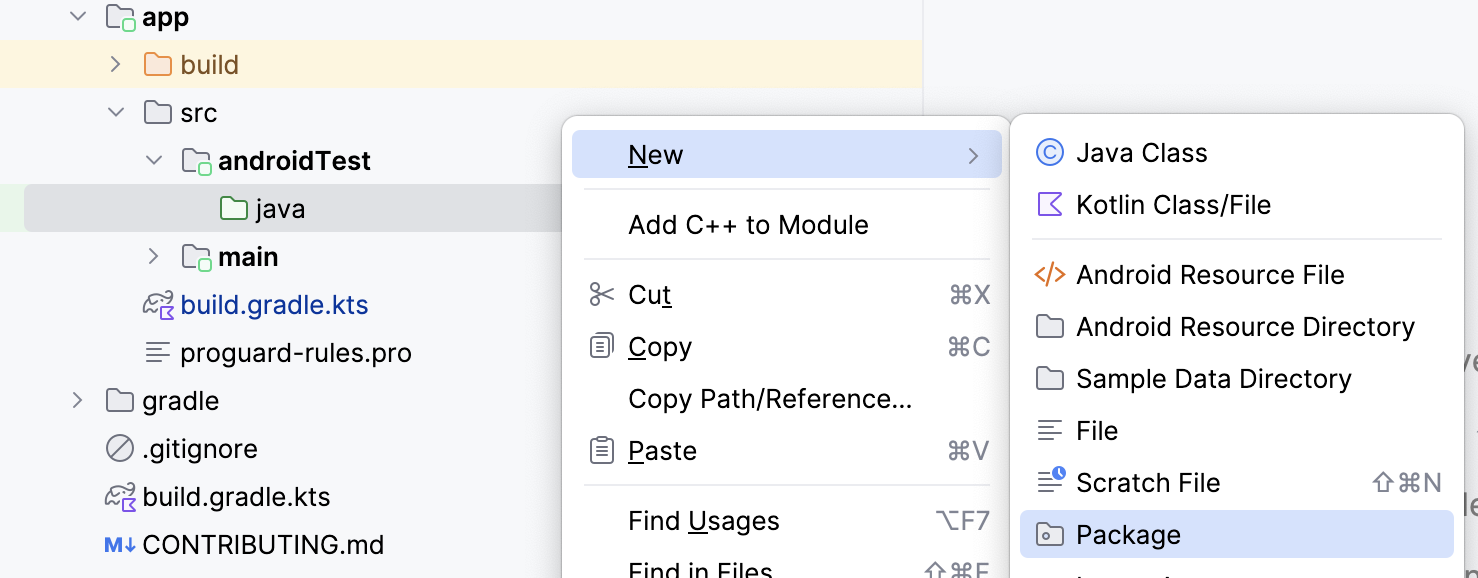The image size is (1478, 578).
Task: Choose Package from the New submenu
Action: coord(1128,535)
